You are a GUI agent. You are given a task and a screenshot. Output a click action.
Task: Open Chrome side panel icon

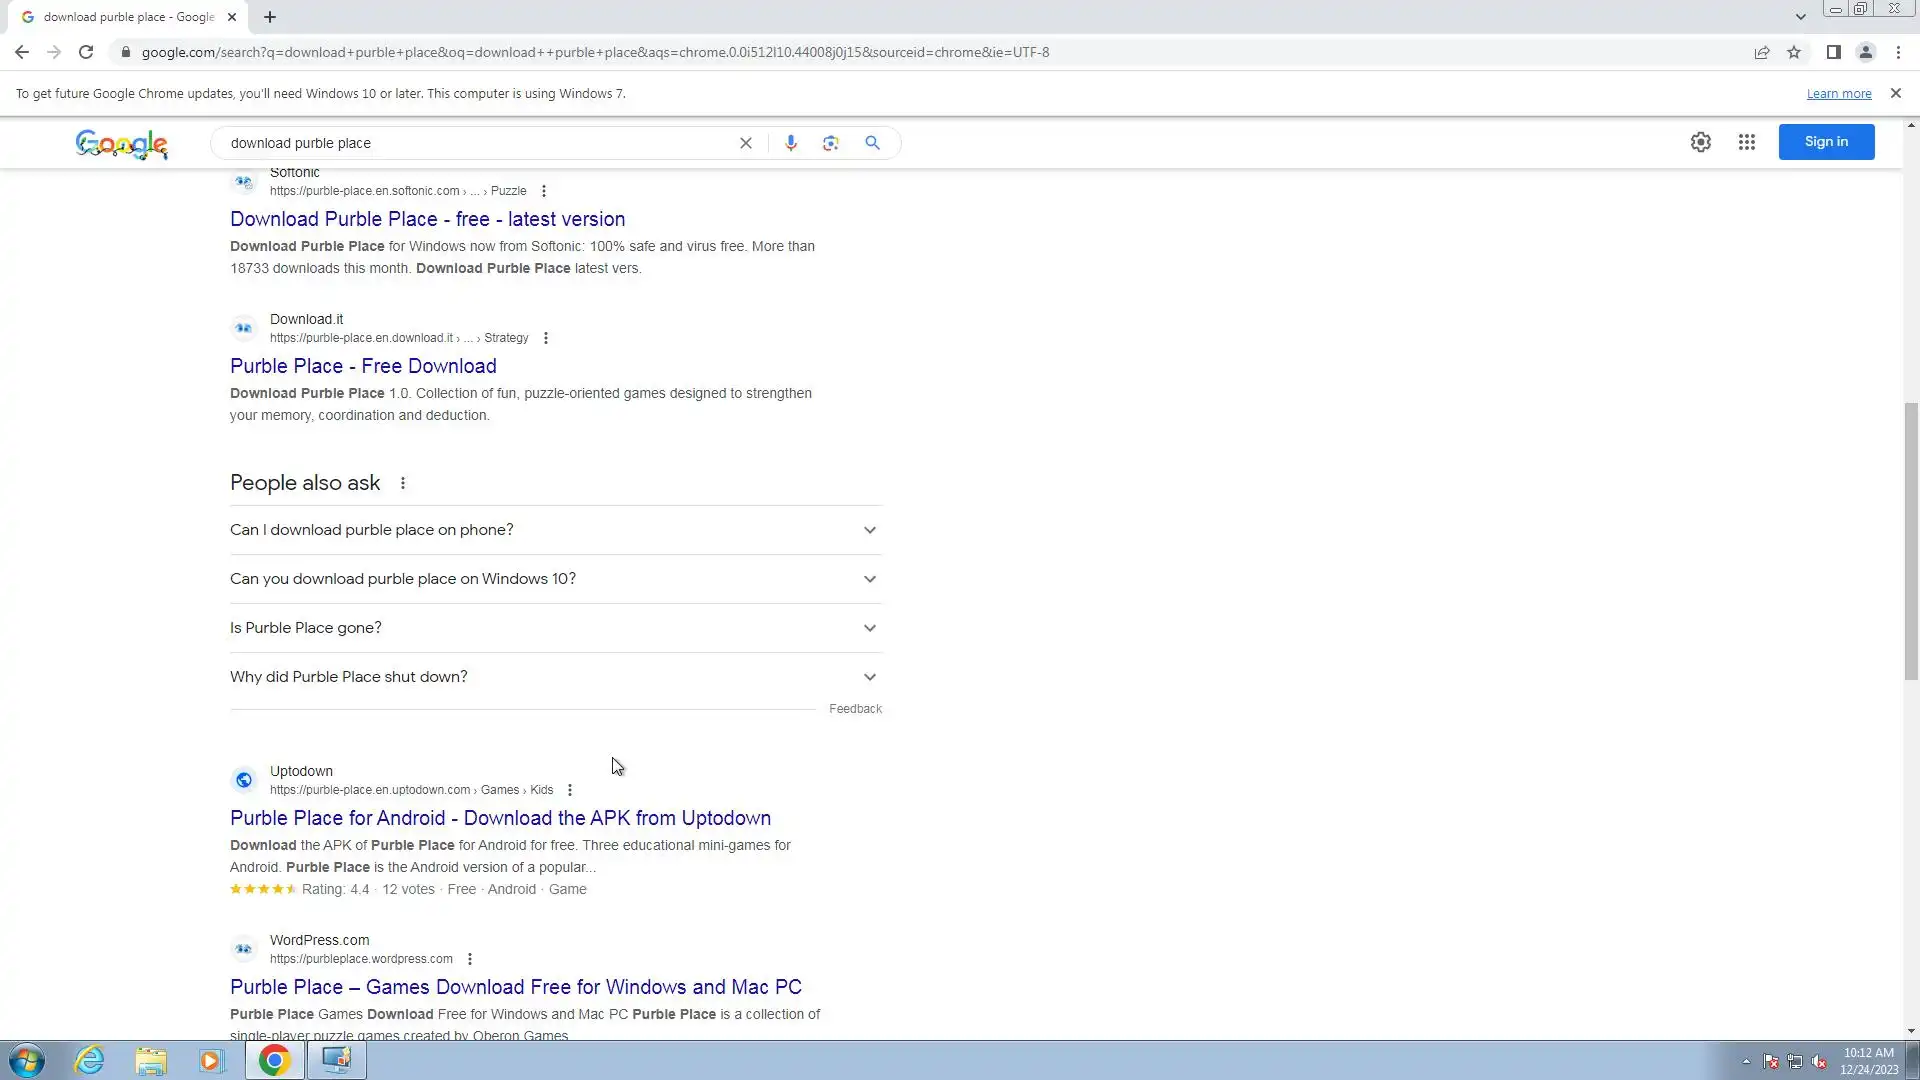tap(1833, 52)
